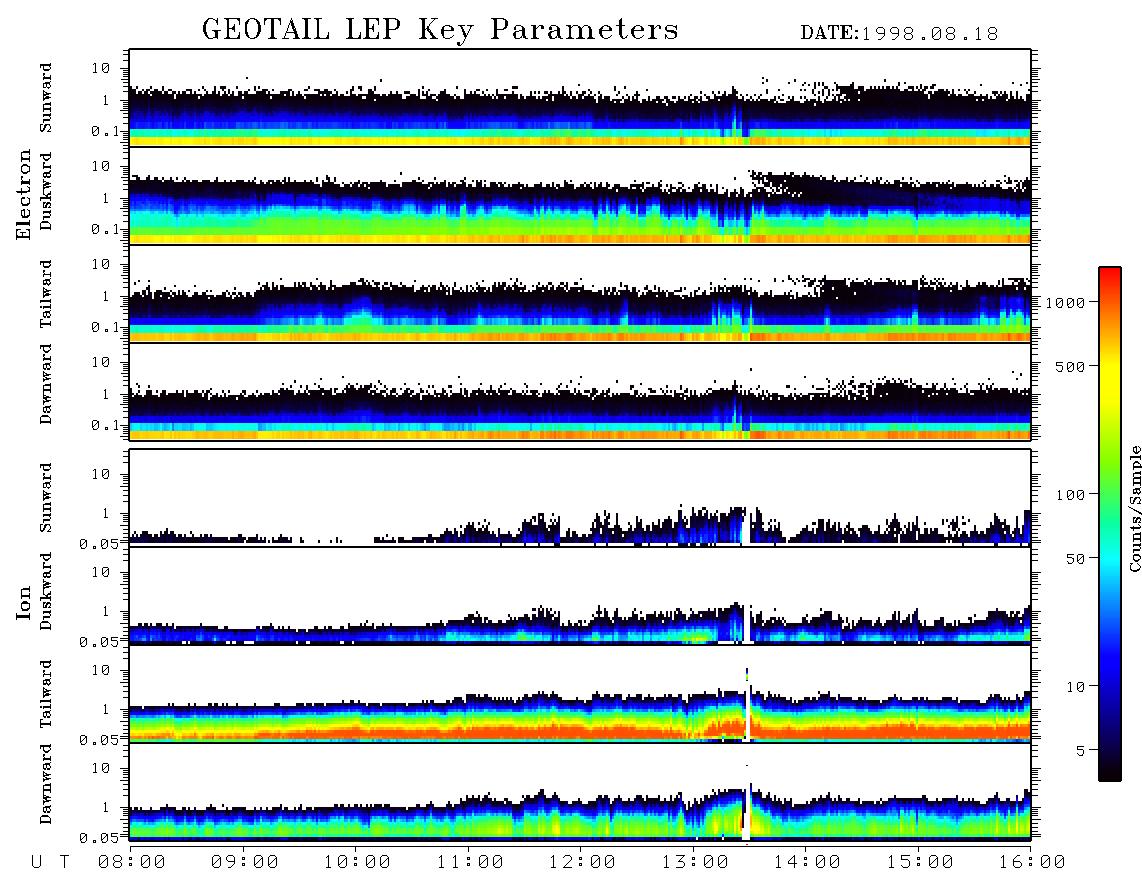Select the Ion Dawnward axis label
This screenshot has height=880, width=1142.
pyautogui.click(x=46, y=784)
